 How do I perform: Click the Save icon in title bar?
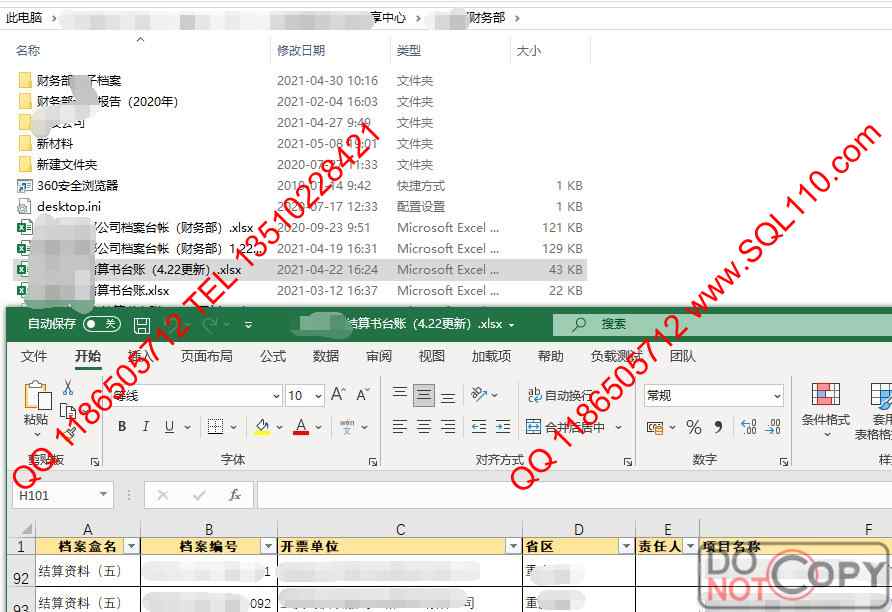coord(142,325)
